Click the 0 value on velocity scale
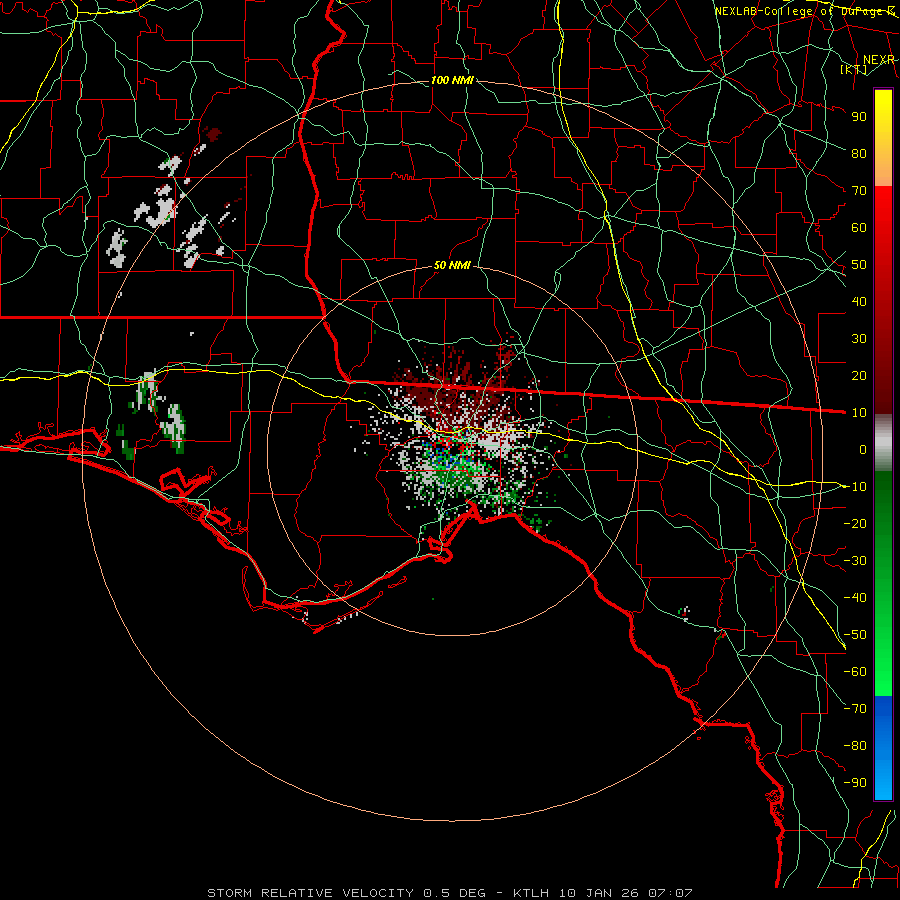The width and height of the screenshot is (900, 900). (x=863, y=449)
